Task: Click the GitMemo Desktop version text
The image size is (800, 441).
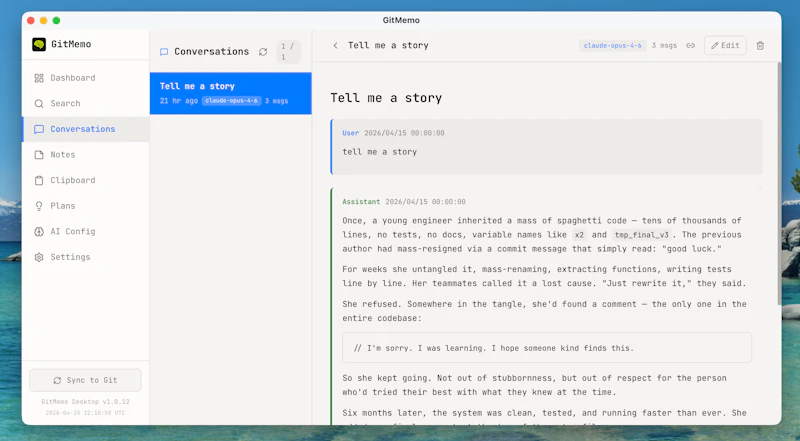Action: [x=85, y=402]
